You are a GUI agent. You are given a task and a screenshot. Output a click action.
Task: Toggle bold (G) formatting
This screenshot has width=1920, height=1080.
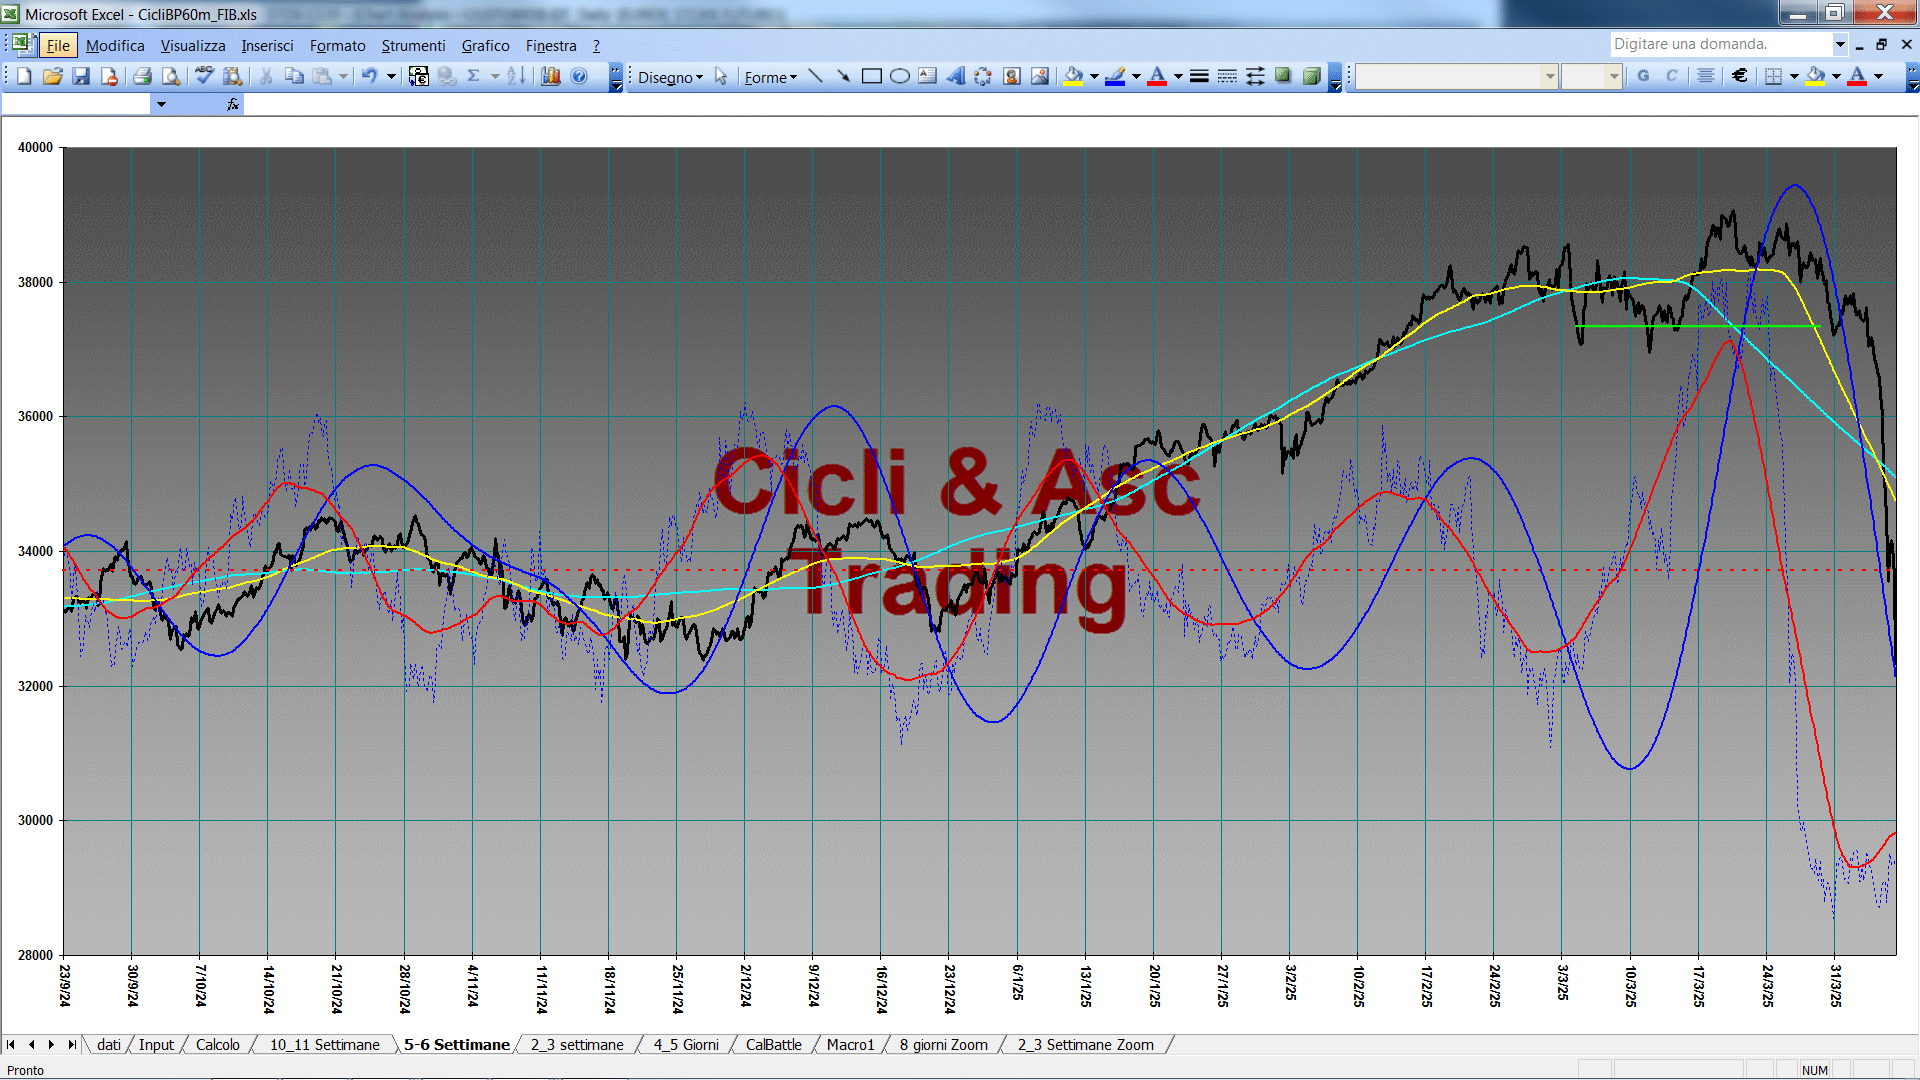tap(1643, 76)
